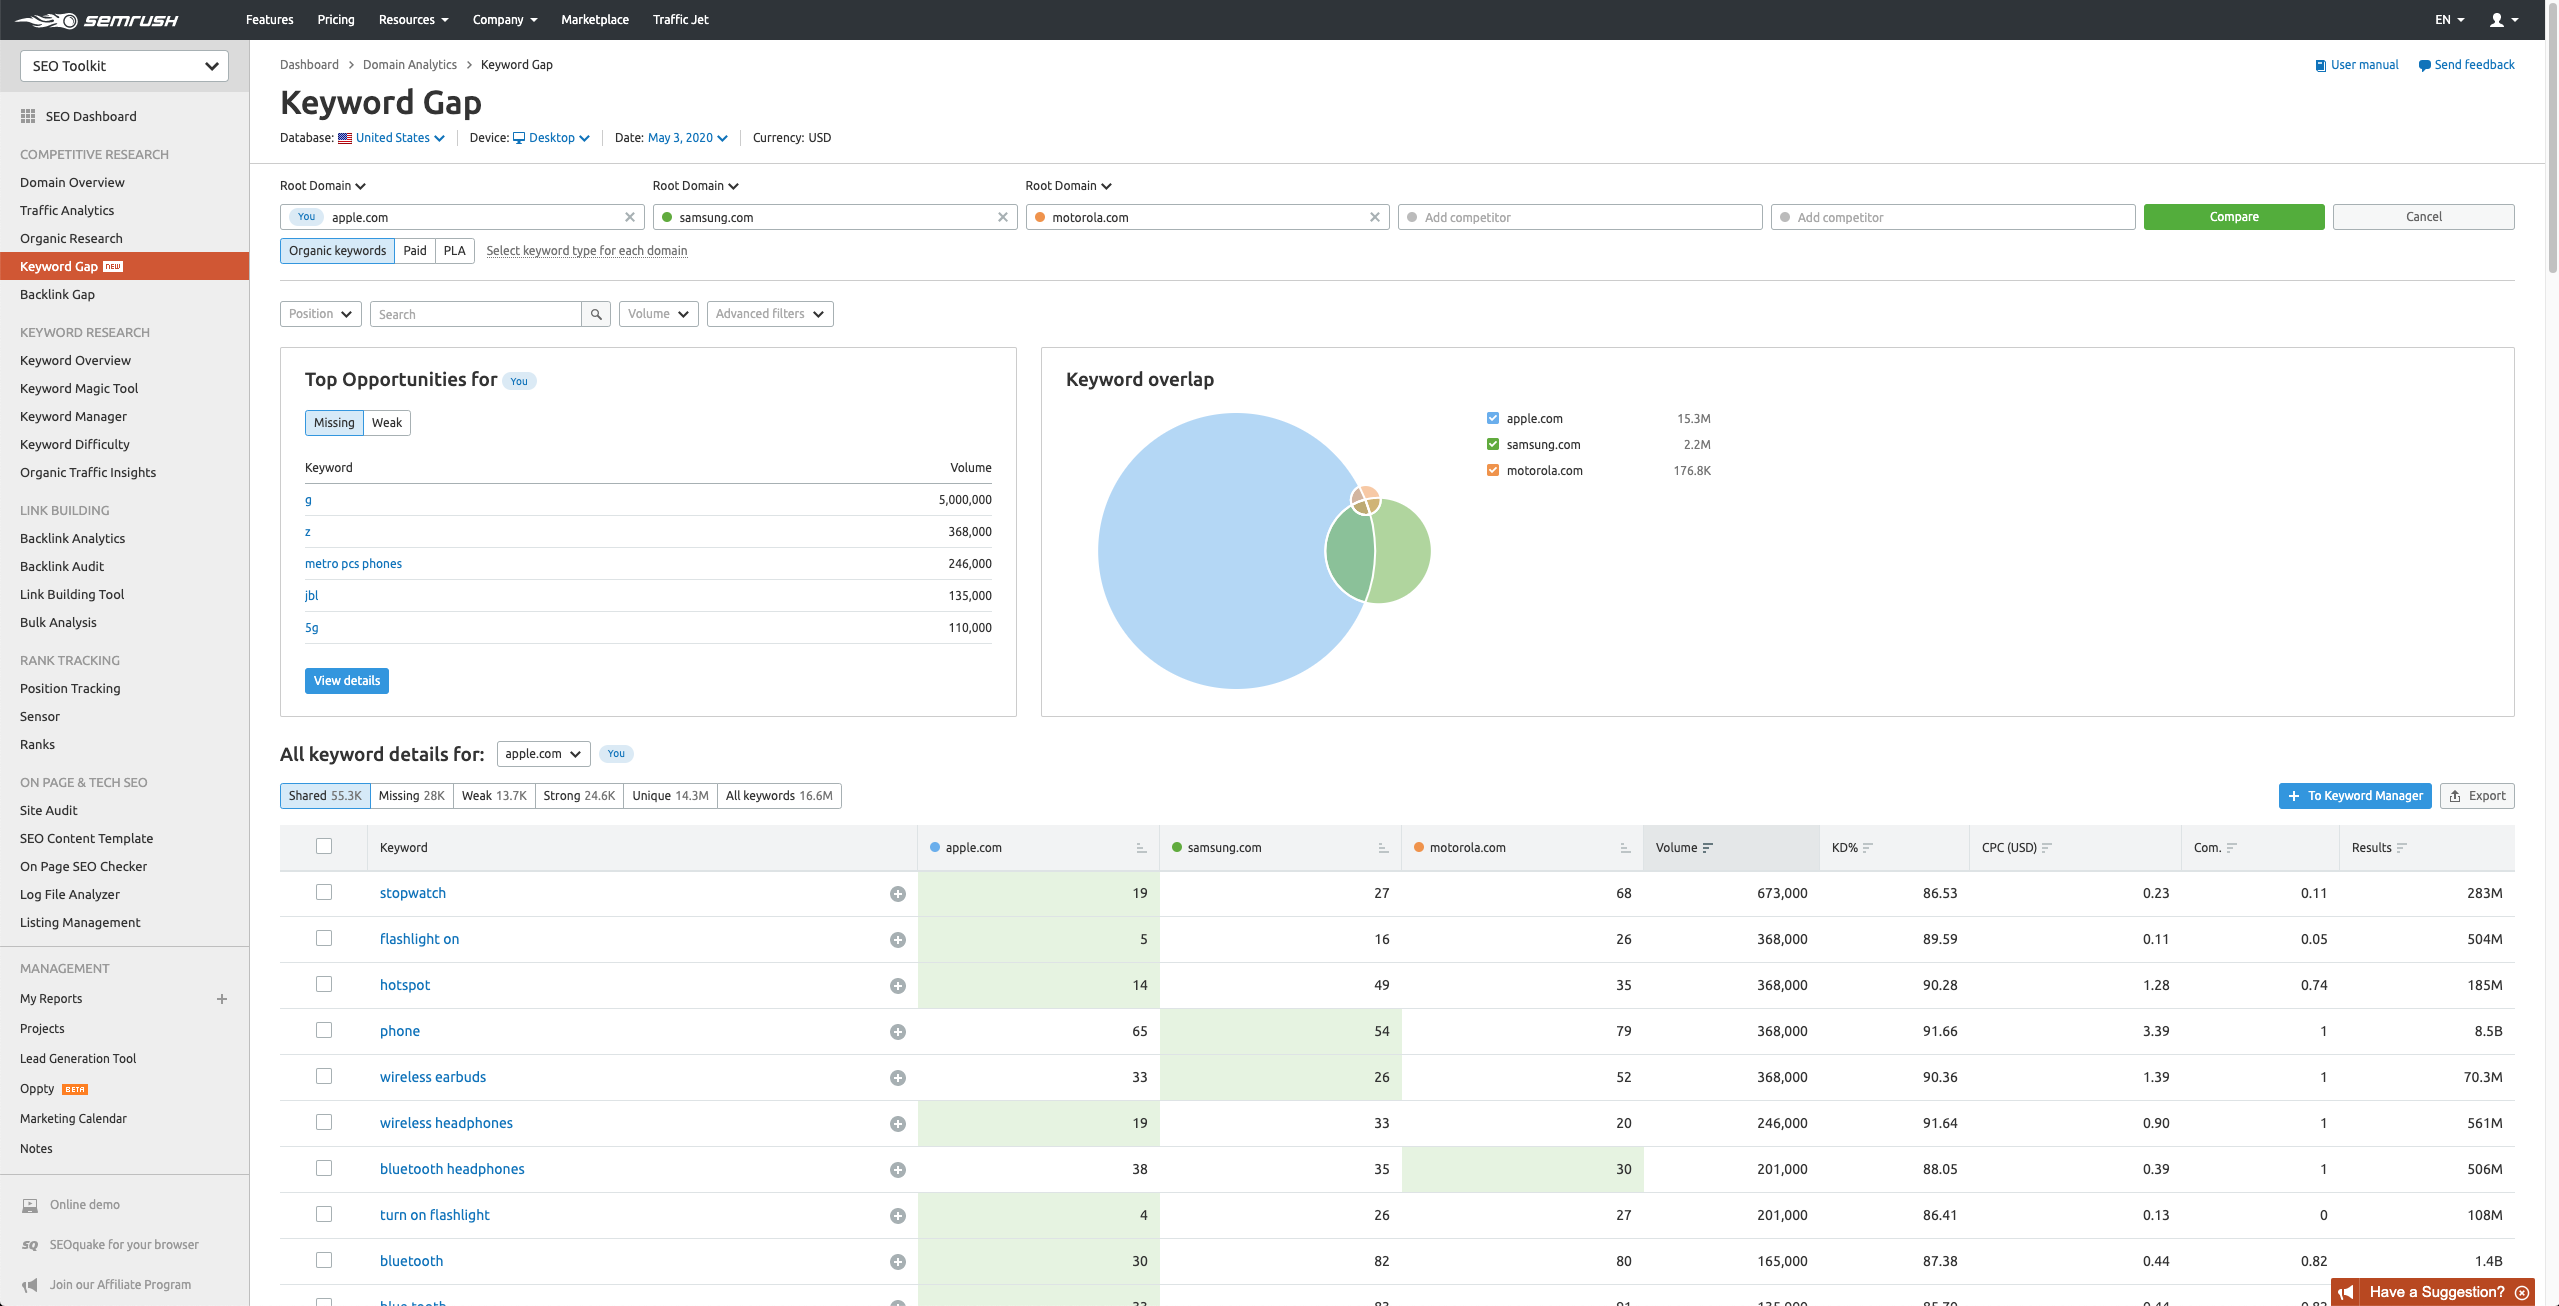2559x1306 pixels.
Task: Check the hotspot row checkbox
Action: [x=324, y=984]
